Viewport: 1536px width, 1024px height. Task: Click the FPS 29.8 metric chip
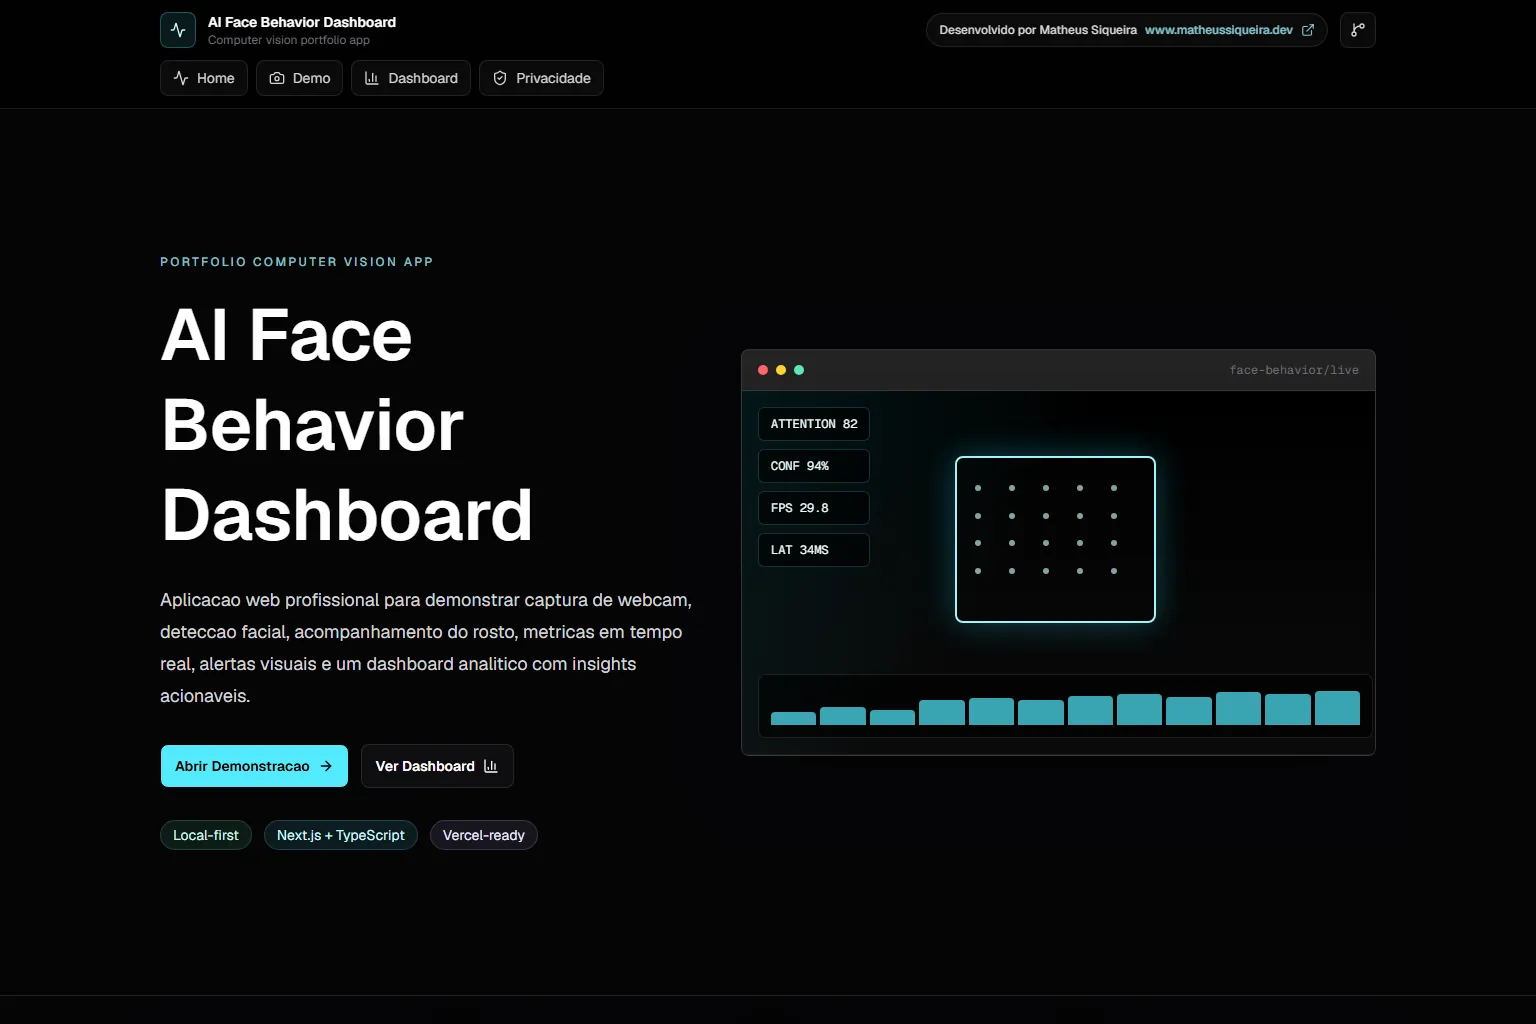[x=814, y=508]
